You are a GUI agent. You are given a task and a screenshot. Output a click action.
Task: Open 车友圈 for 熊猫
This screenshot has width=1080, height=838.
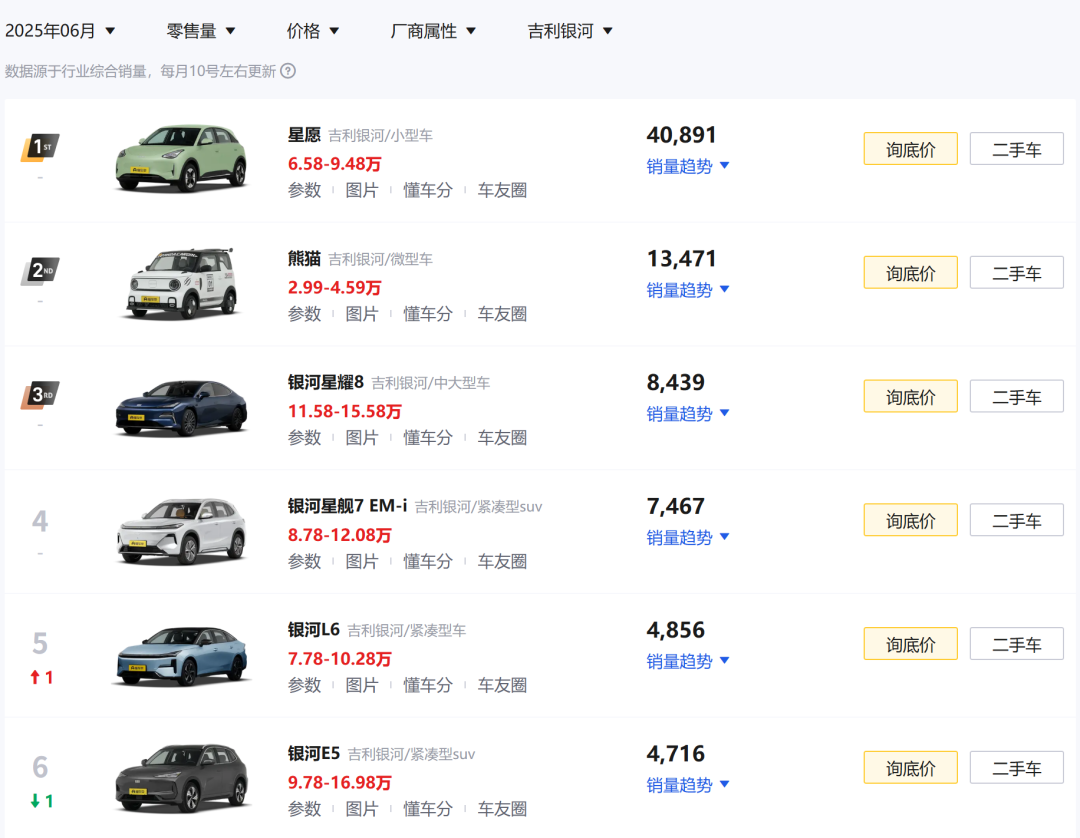(502, 314)
